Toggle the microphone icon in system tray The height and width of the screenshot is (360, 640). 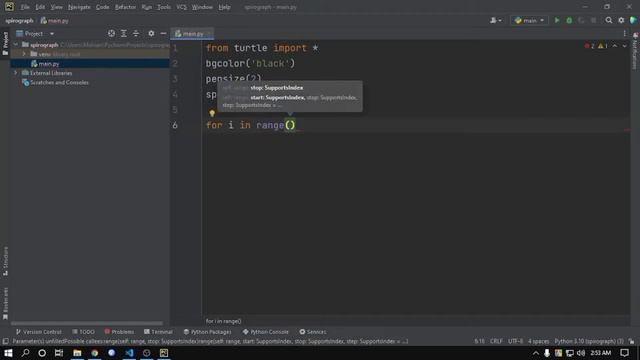[547, 353]
